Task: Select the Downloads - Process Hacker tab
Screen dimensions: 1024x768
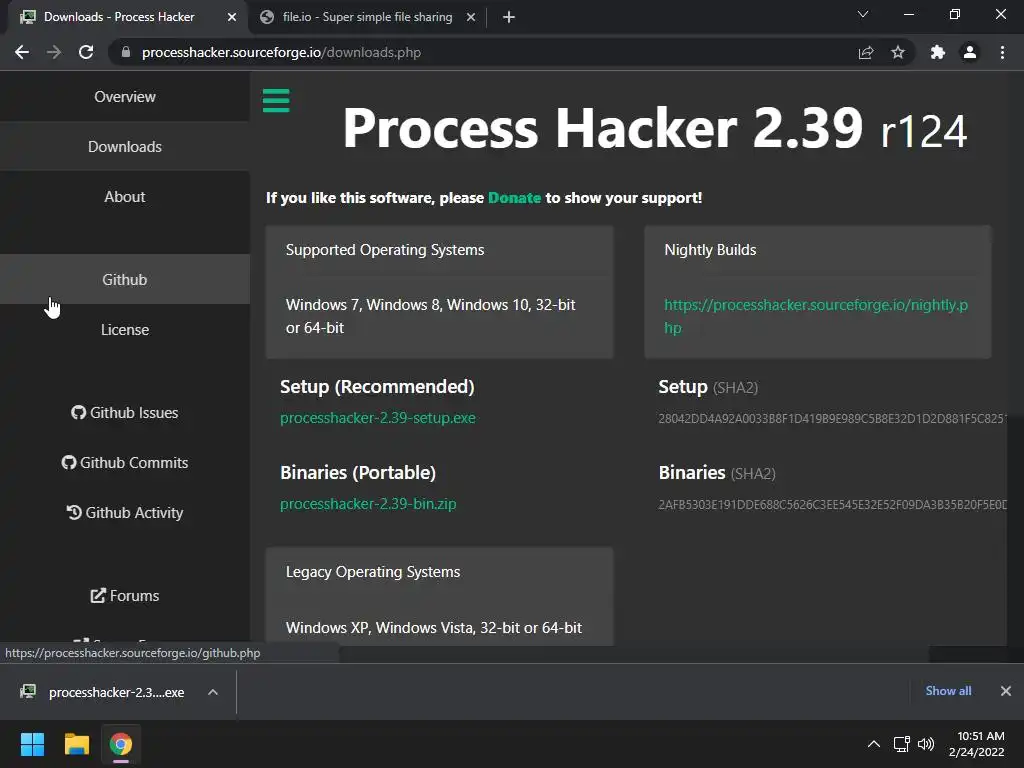Action: pos(119,17)
